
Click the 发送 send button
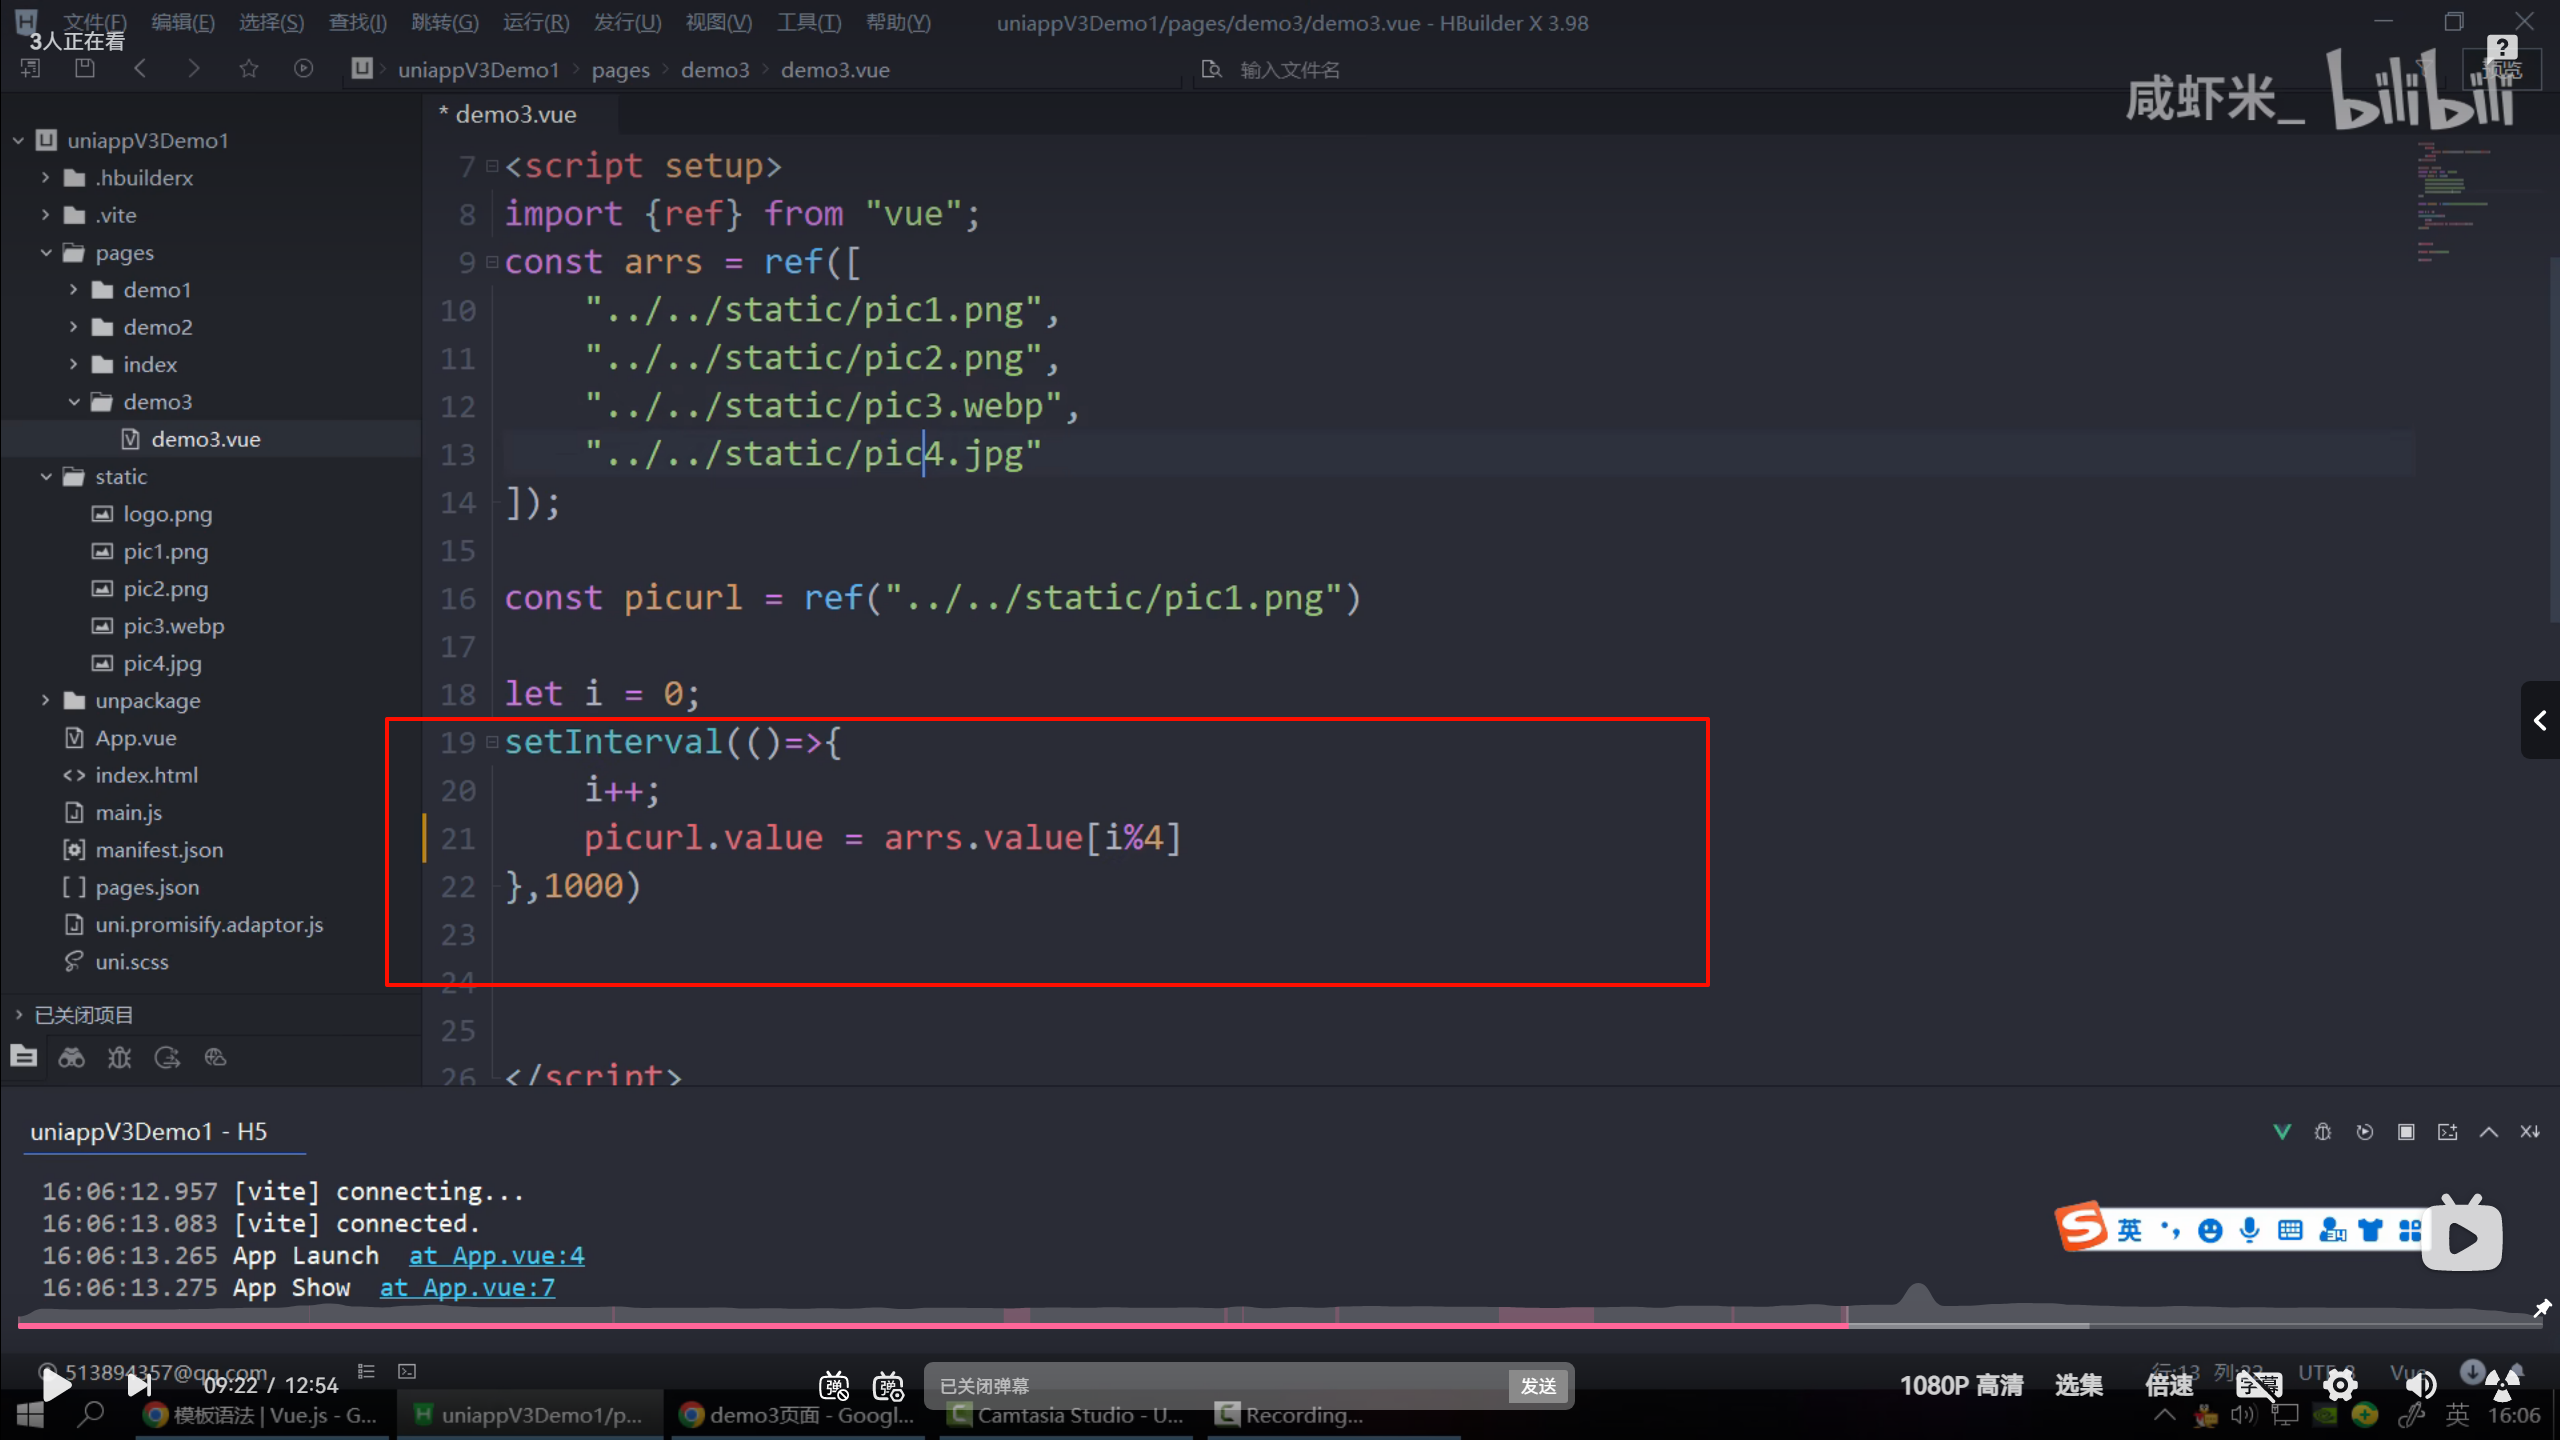1538,1385
